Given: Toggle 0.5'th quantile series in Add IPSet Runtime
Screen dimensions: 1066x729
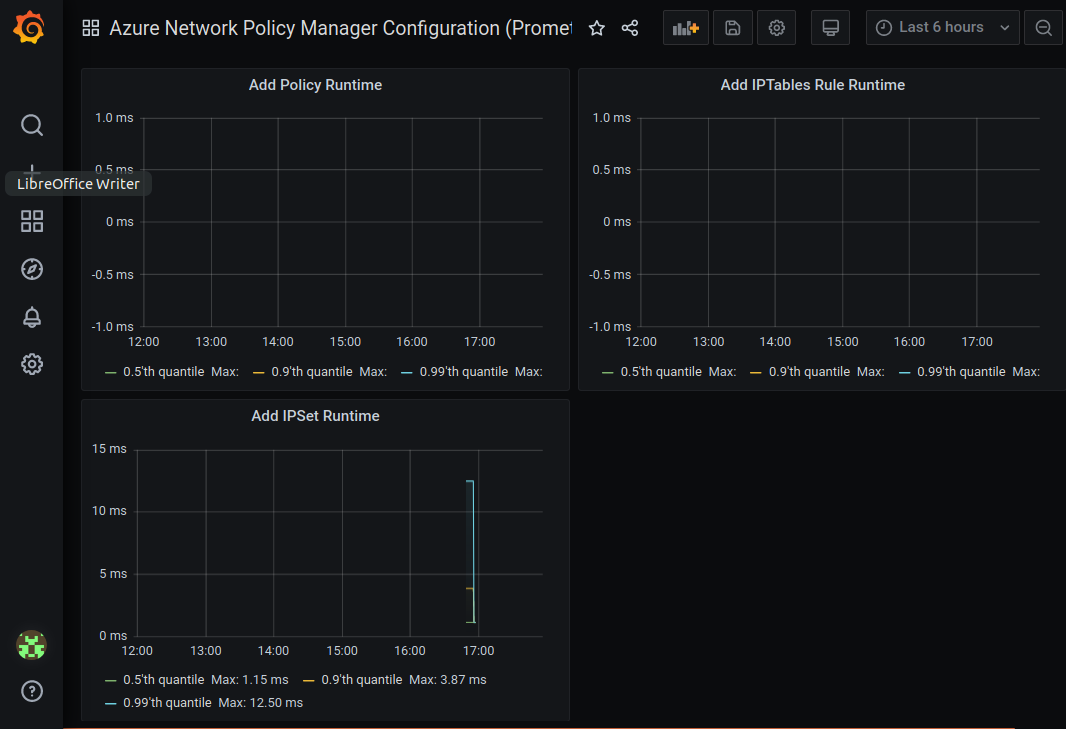Looking at the screenshot, I should tap(164, 680).
